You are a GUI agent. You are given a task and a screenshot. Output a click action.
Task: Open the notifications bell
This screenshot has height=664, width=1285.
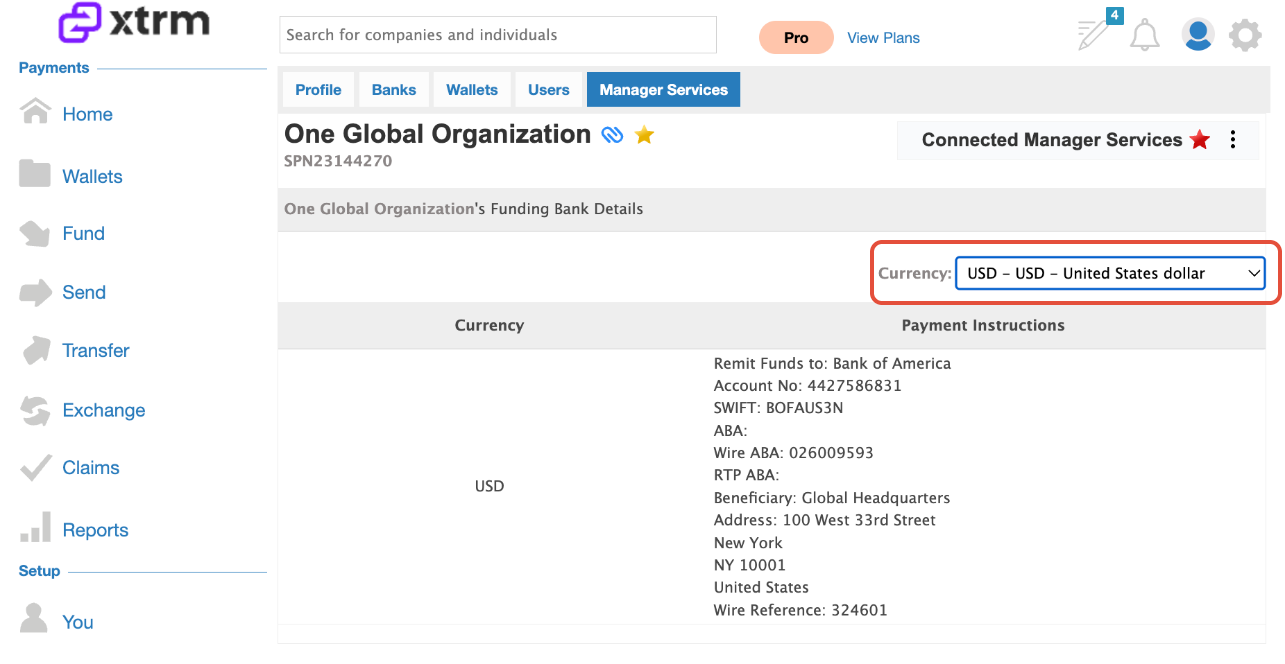(x=1145, y=36)
